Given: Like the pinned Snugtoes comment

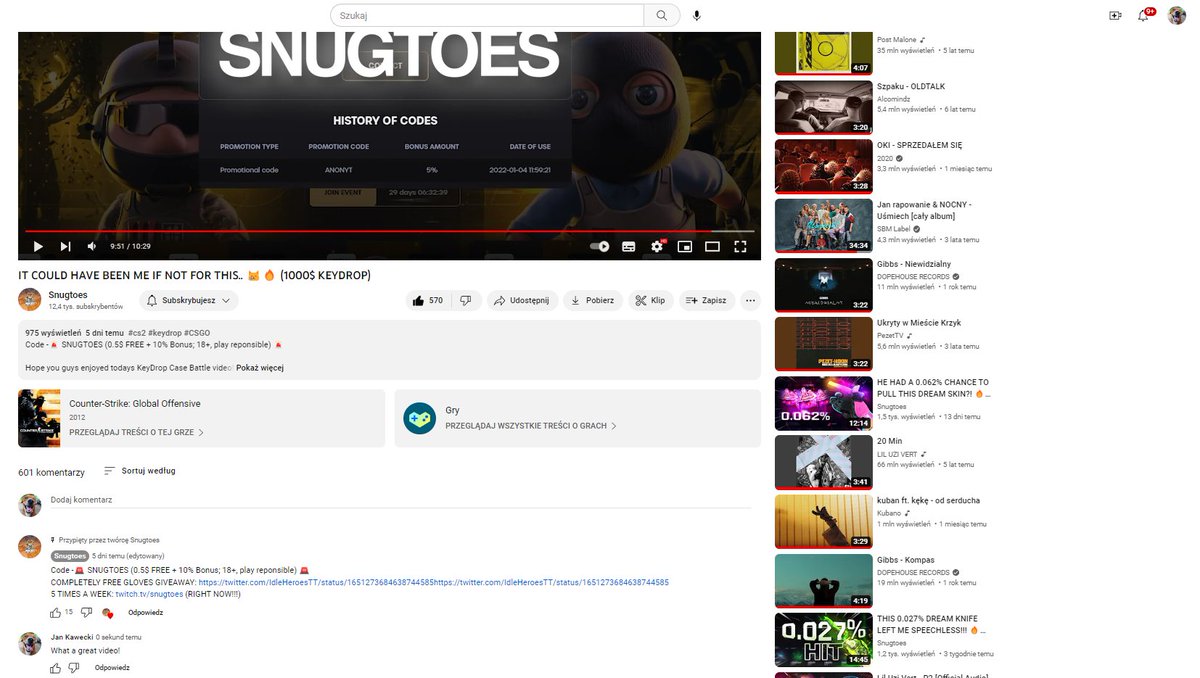Looking at the screenshot, I should pos(56,612).
